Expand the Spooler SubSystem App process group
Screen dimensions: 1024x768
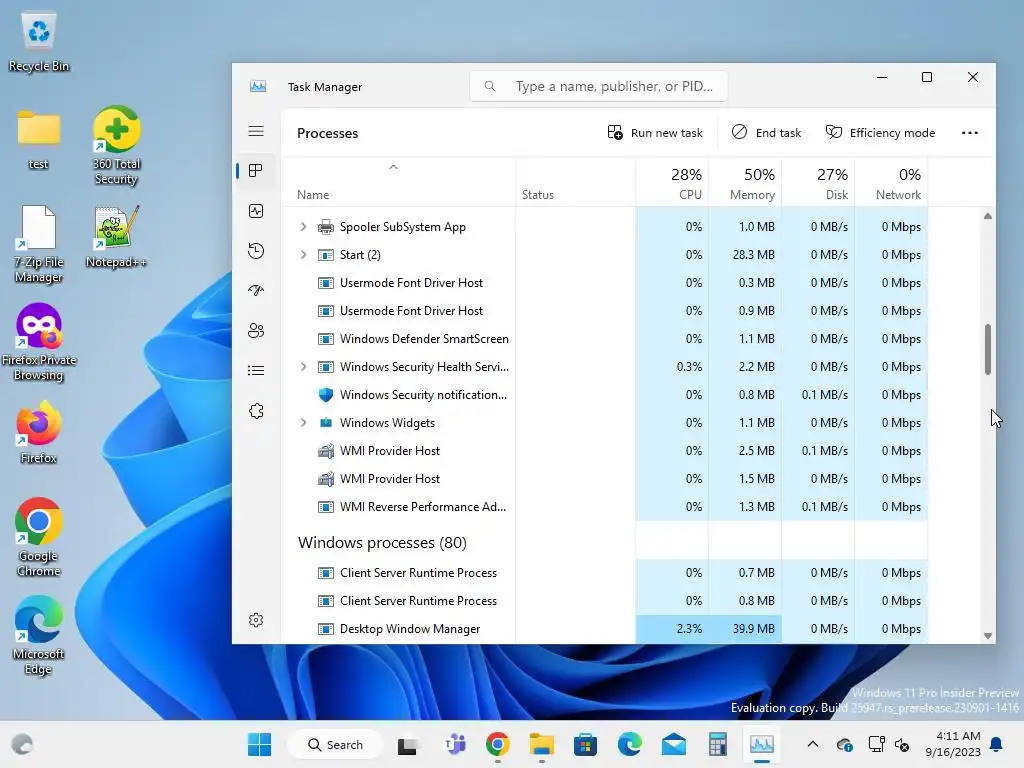point(303,227)
